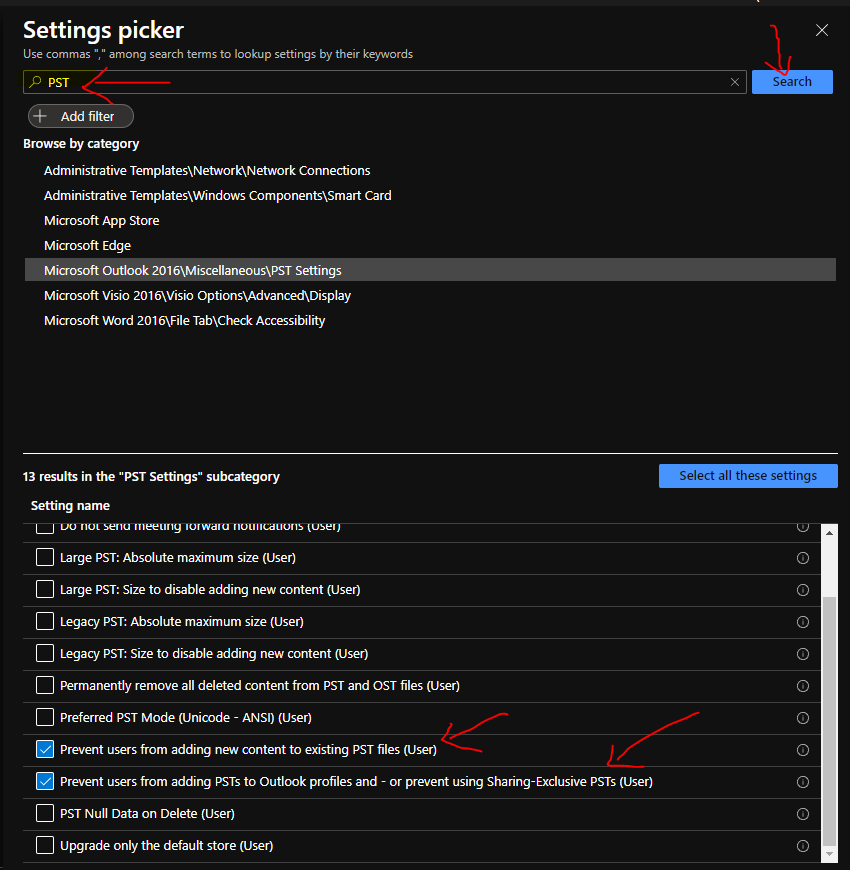Image resolution: width=850 pixels, height=870 pixels.
Task: Check Large PST: Size to disable adding content
Action: 45,589
